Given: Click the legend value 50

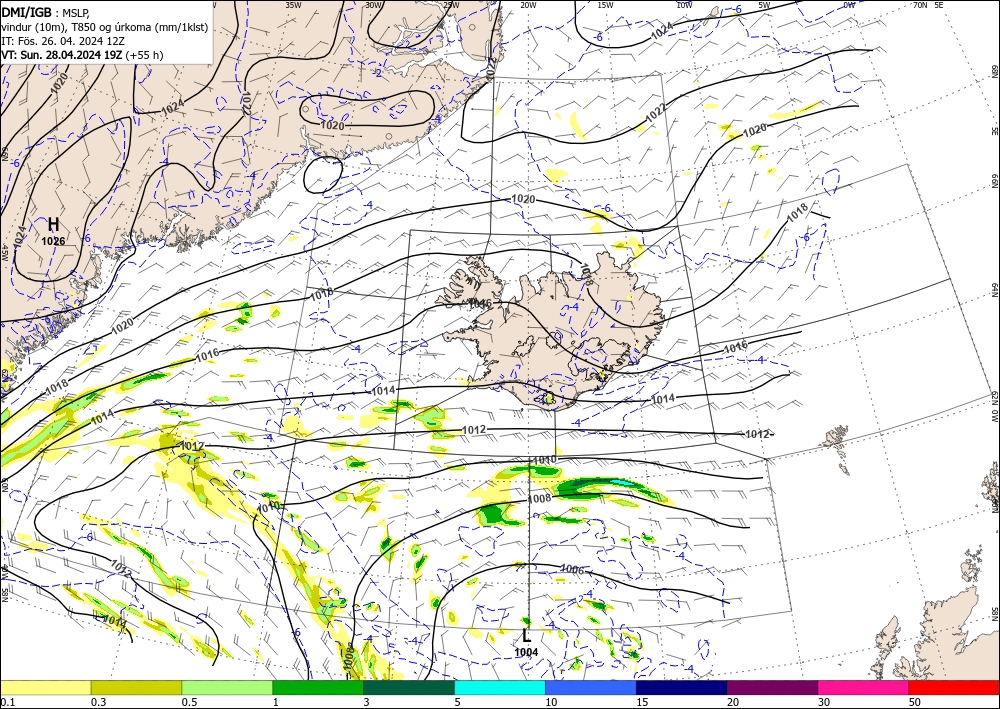Looking at the screenshot, I should (x=915, y=702).
